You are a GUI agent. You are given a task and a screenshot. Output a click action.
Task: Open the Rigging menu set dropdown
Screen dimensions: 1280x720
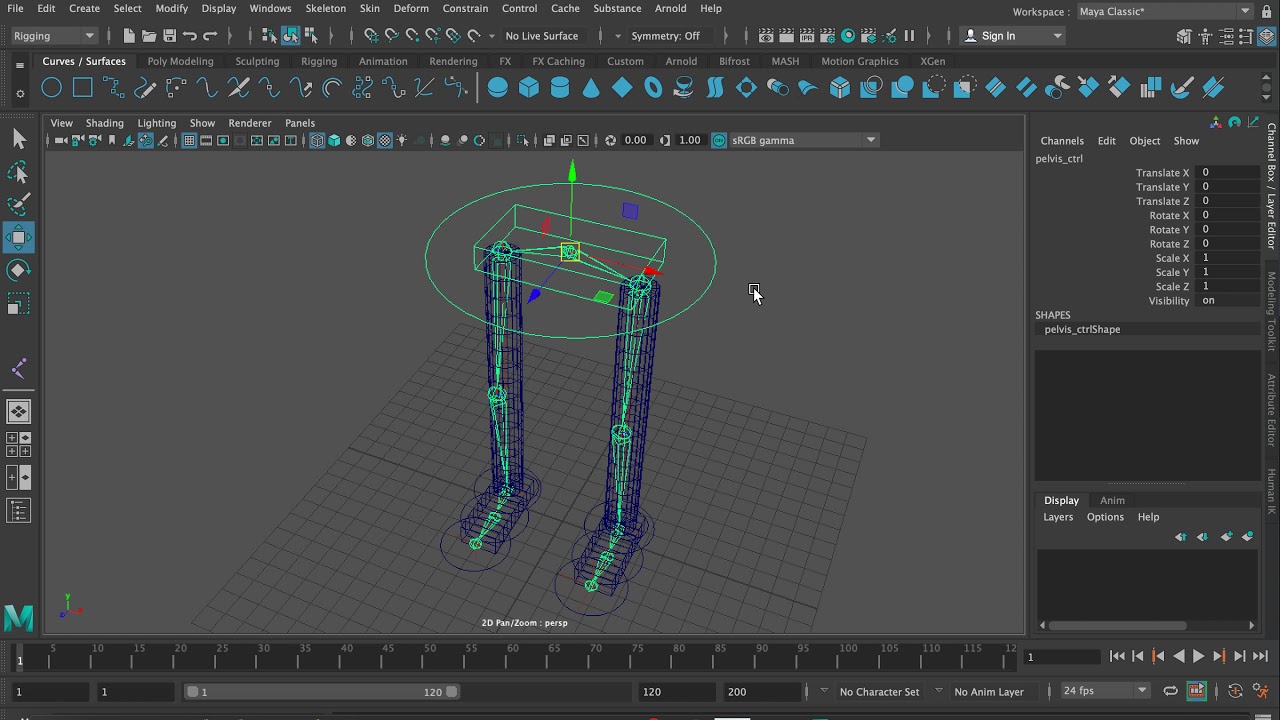click(54, 36)
